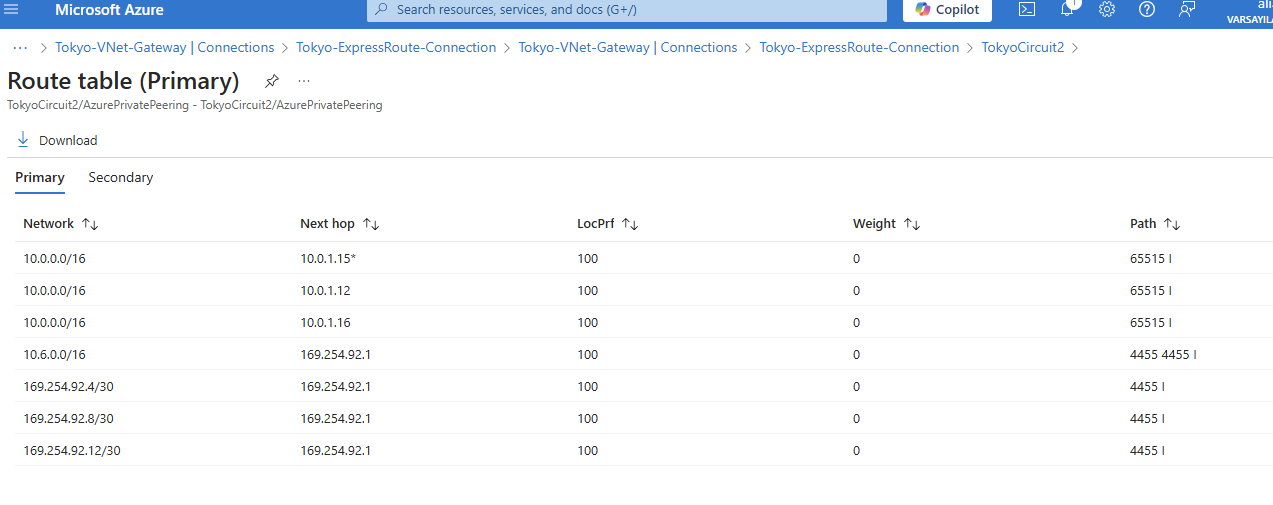Click the Route table (Primary) title
This screenshot has width=1273, height=505.
pos(123,81)
